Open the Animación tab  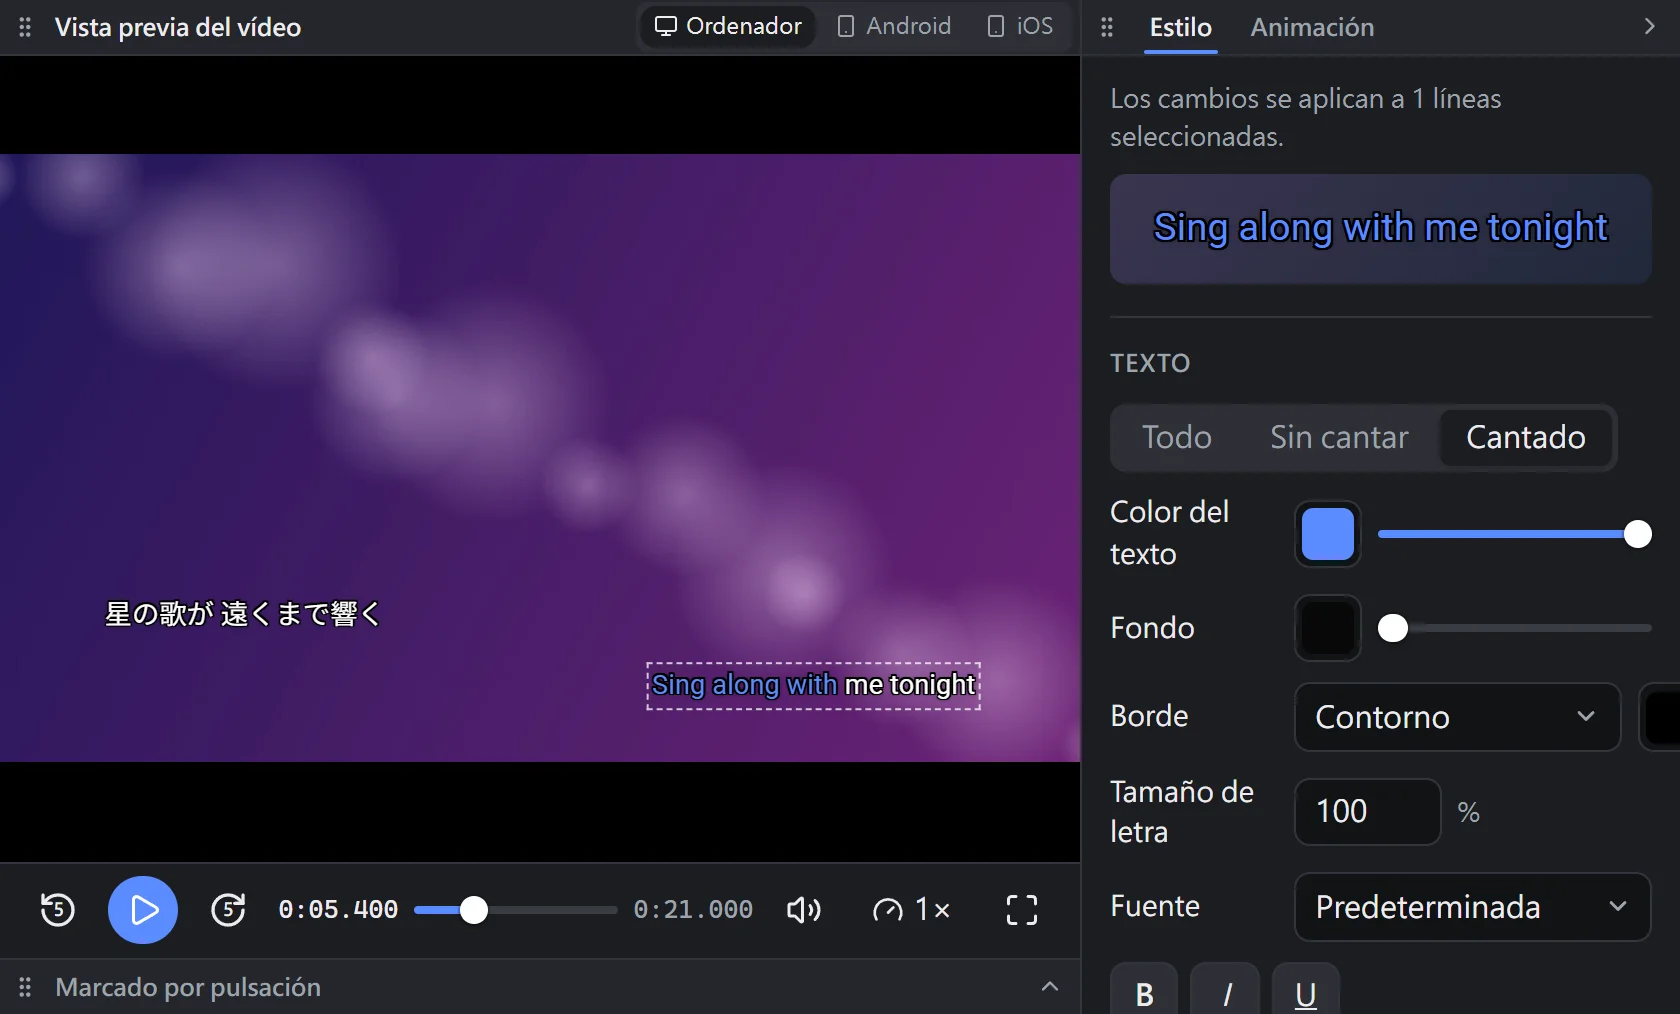point(1312,27)
